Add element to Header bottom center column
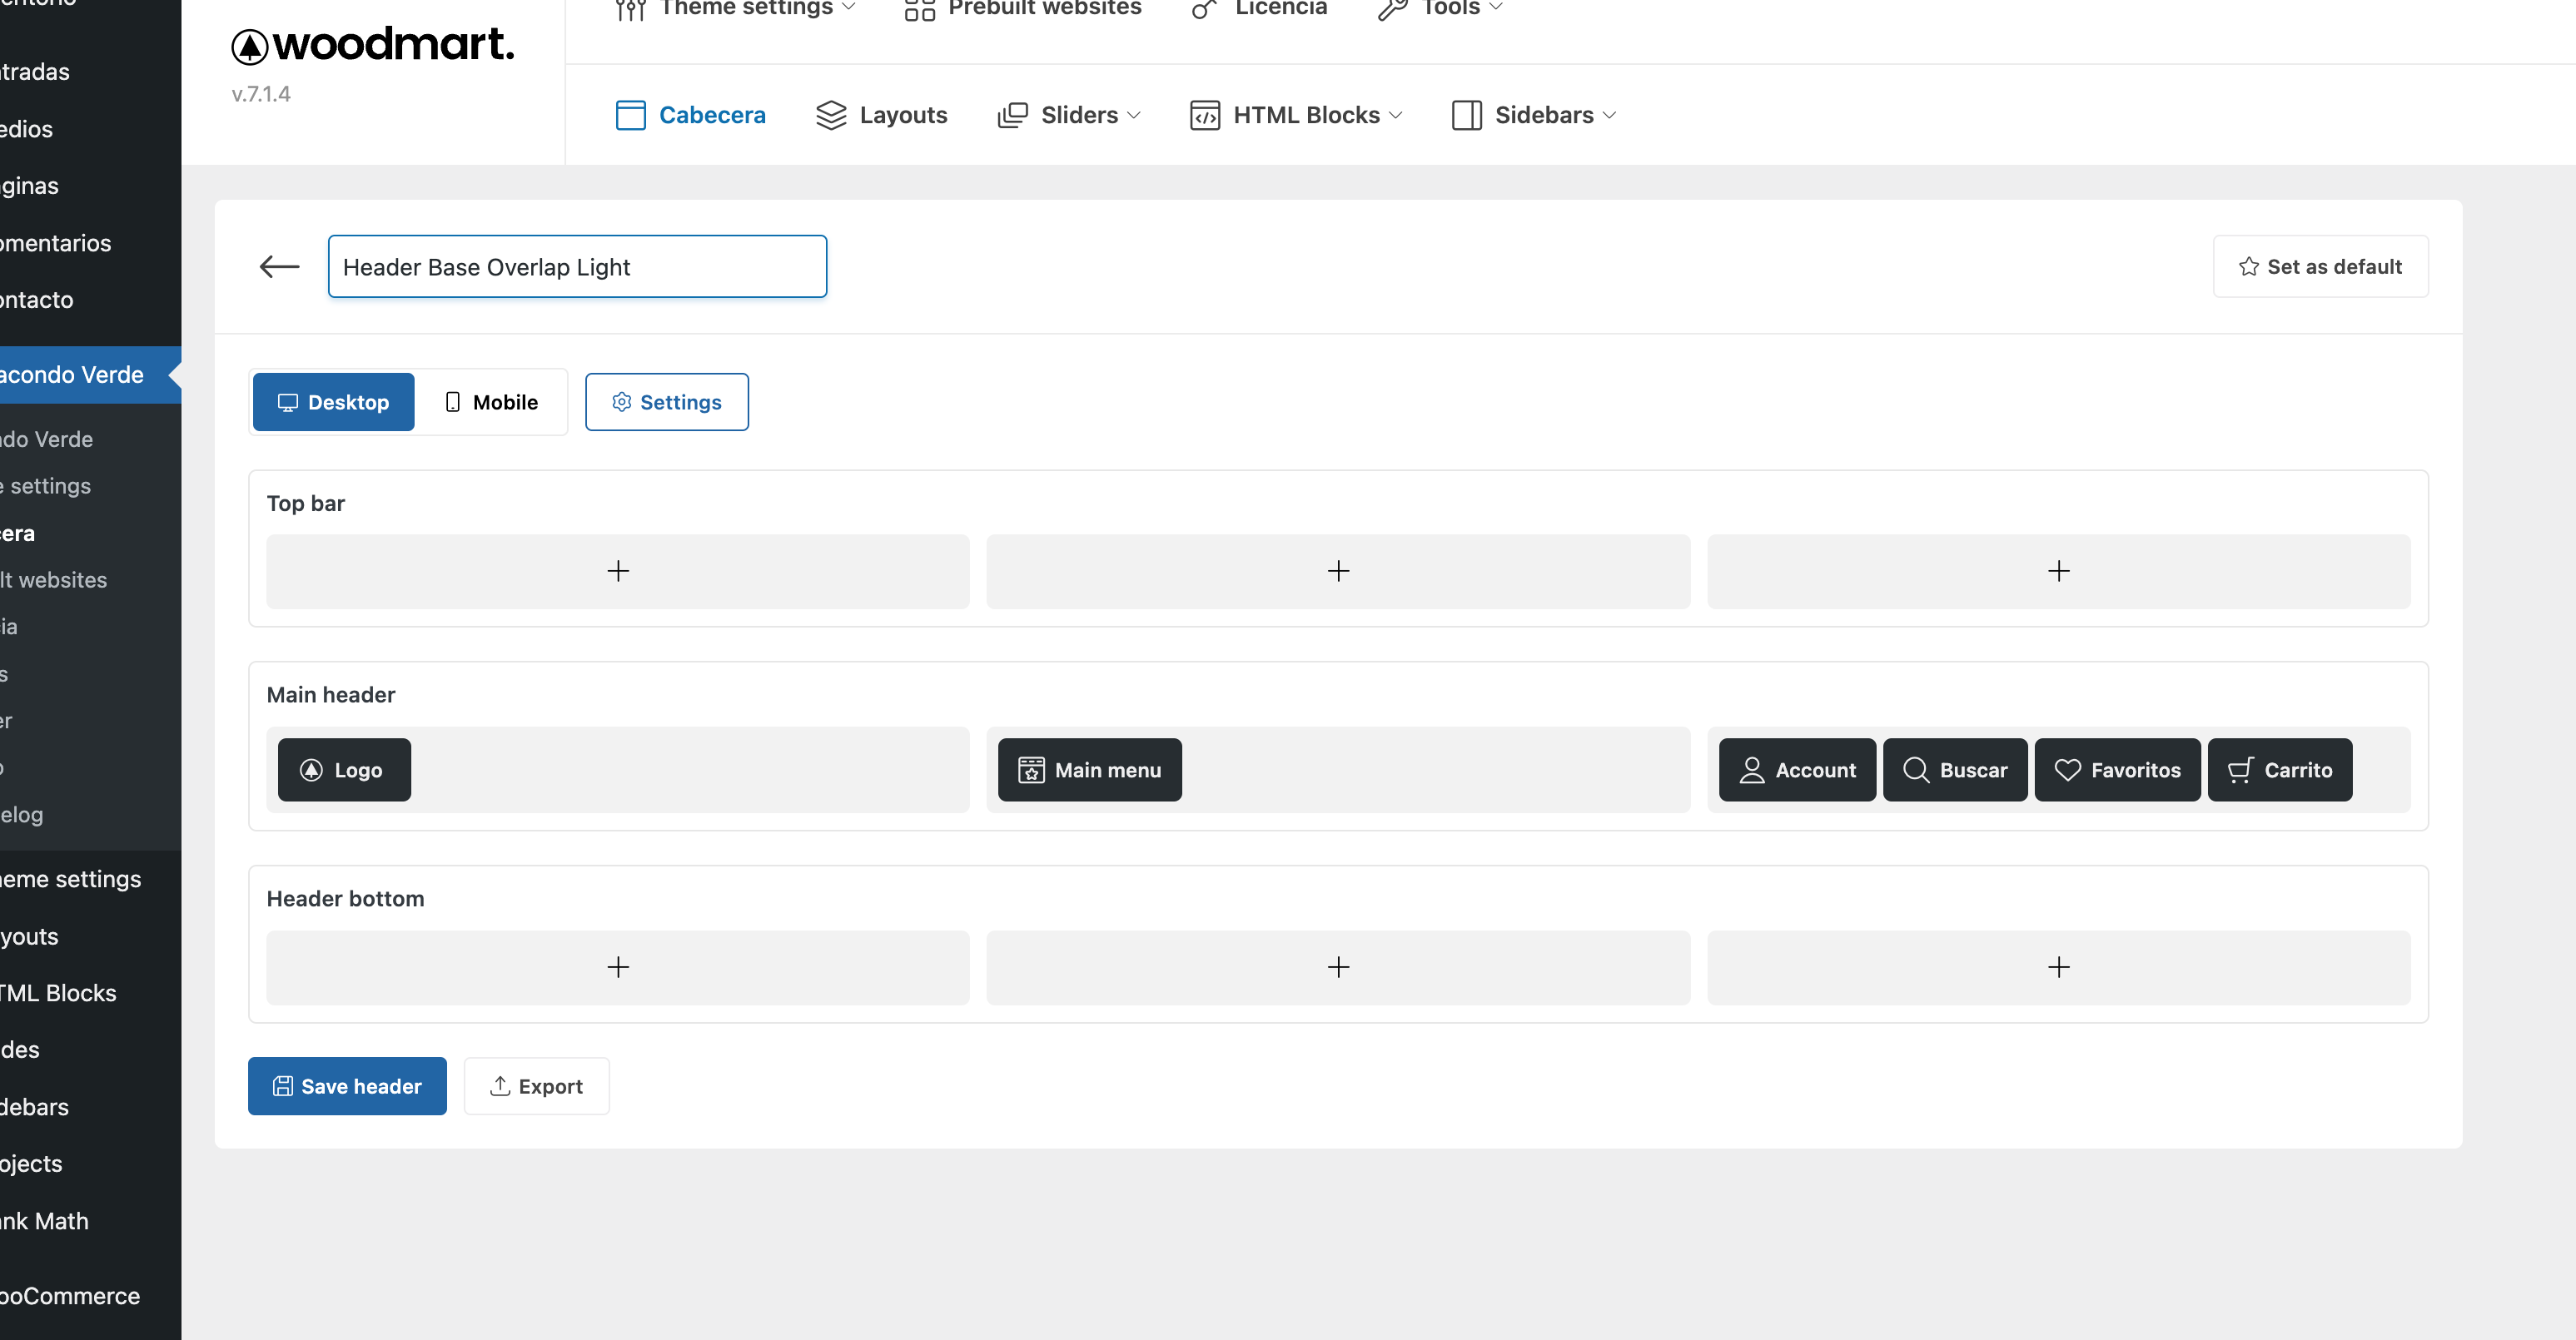 click(x=1337, y=967)
